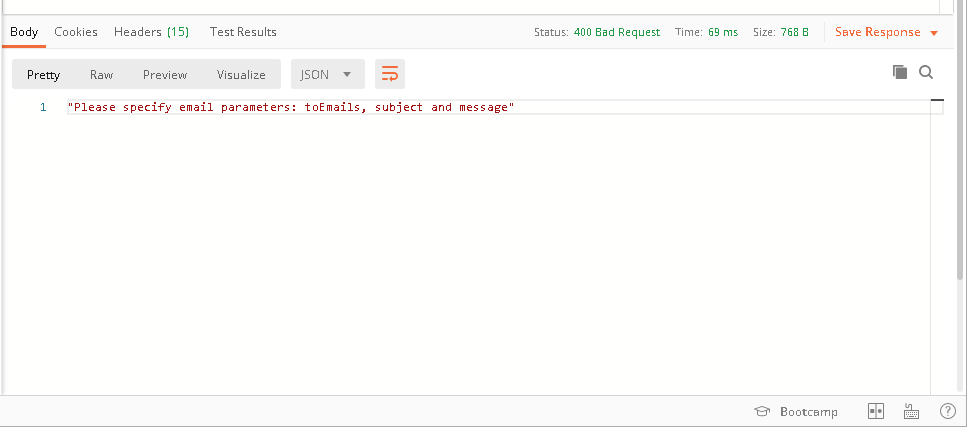Open the help question mark icon
This screenshot has height=435, width=974.
[947, 411]
